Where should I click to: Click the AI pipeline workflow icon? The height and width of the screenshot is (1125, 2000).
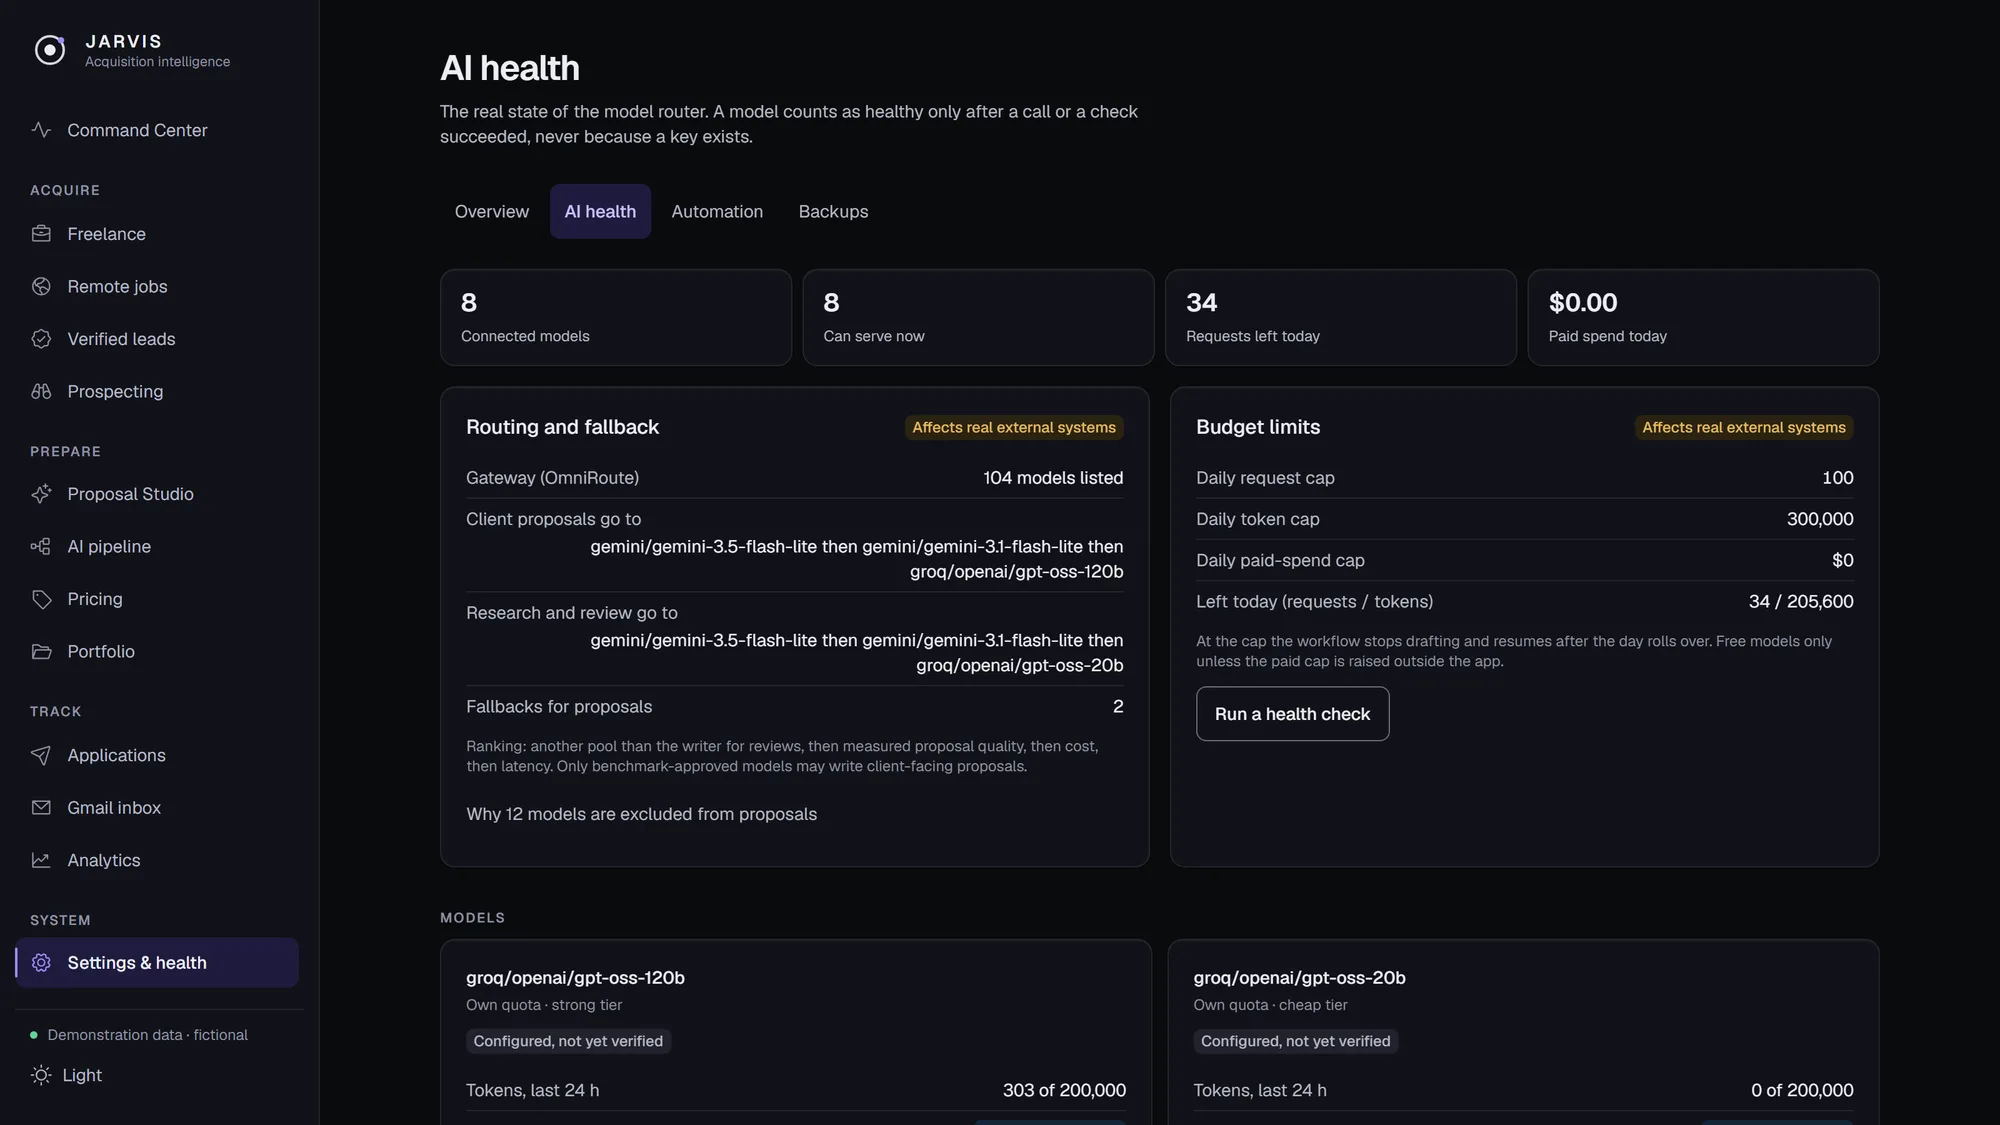(x=41, y=546)
